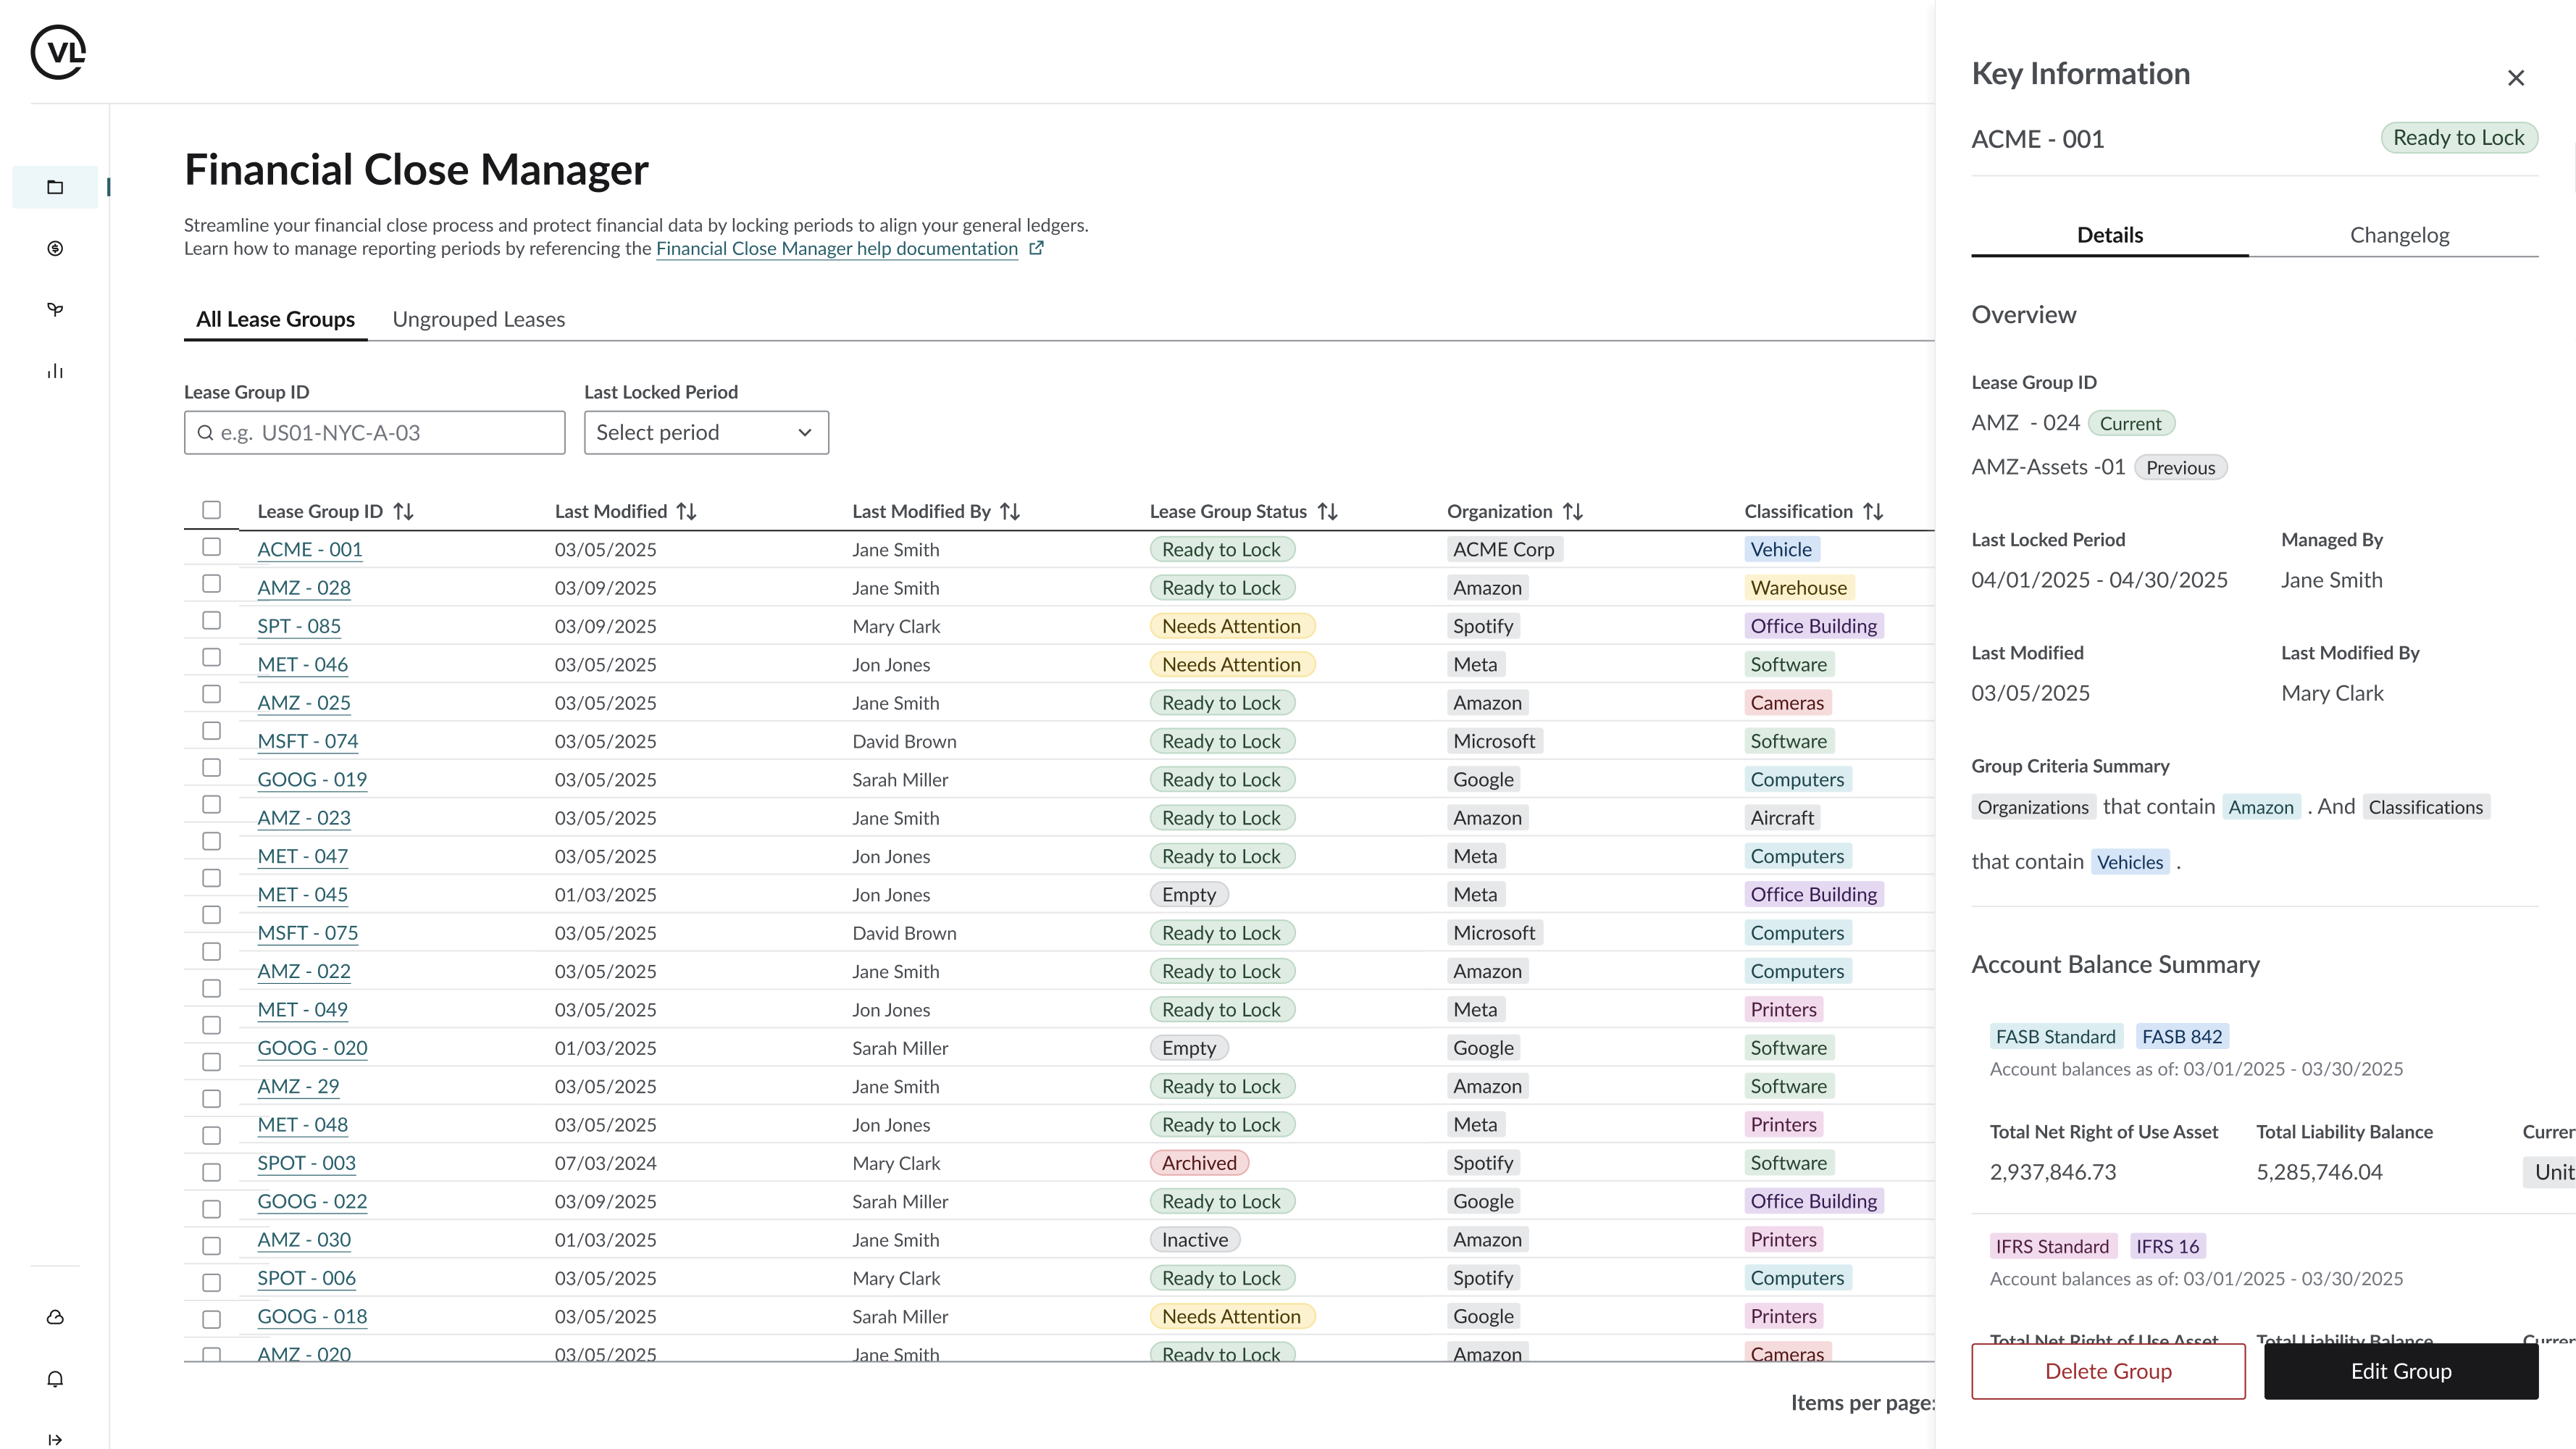This screenshot has height=1449, width=2576.
Task: Click the notification bell icon
Action: pyautogui.click(x=55, y=1379)
